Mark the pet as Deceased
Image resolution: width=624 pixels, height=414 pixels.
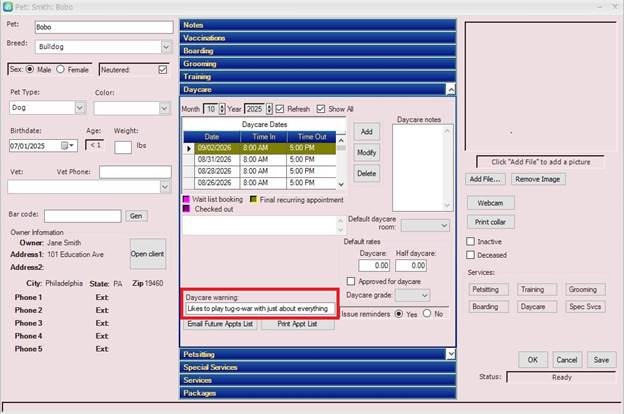click(x=471, y=254)
